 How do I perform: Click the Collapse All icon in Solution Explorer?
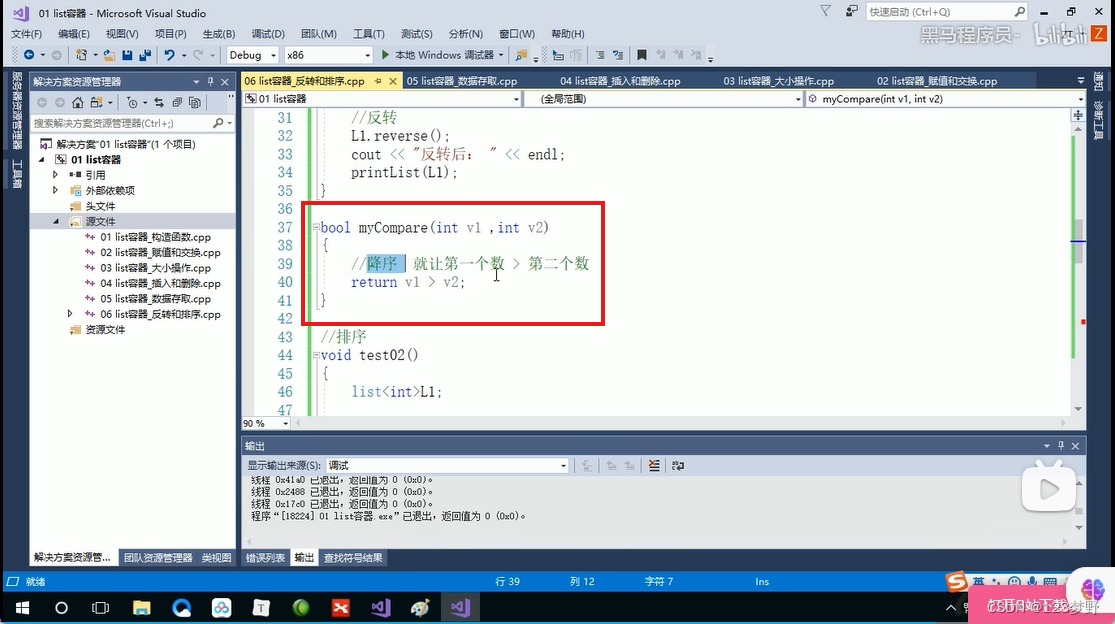click(177, 102)
